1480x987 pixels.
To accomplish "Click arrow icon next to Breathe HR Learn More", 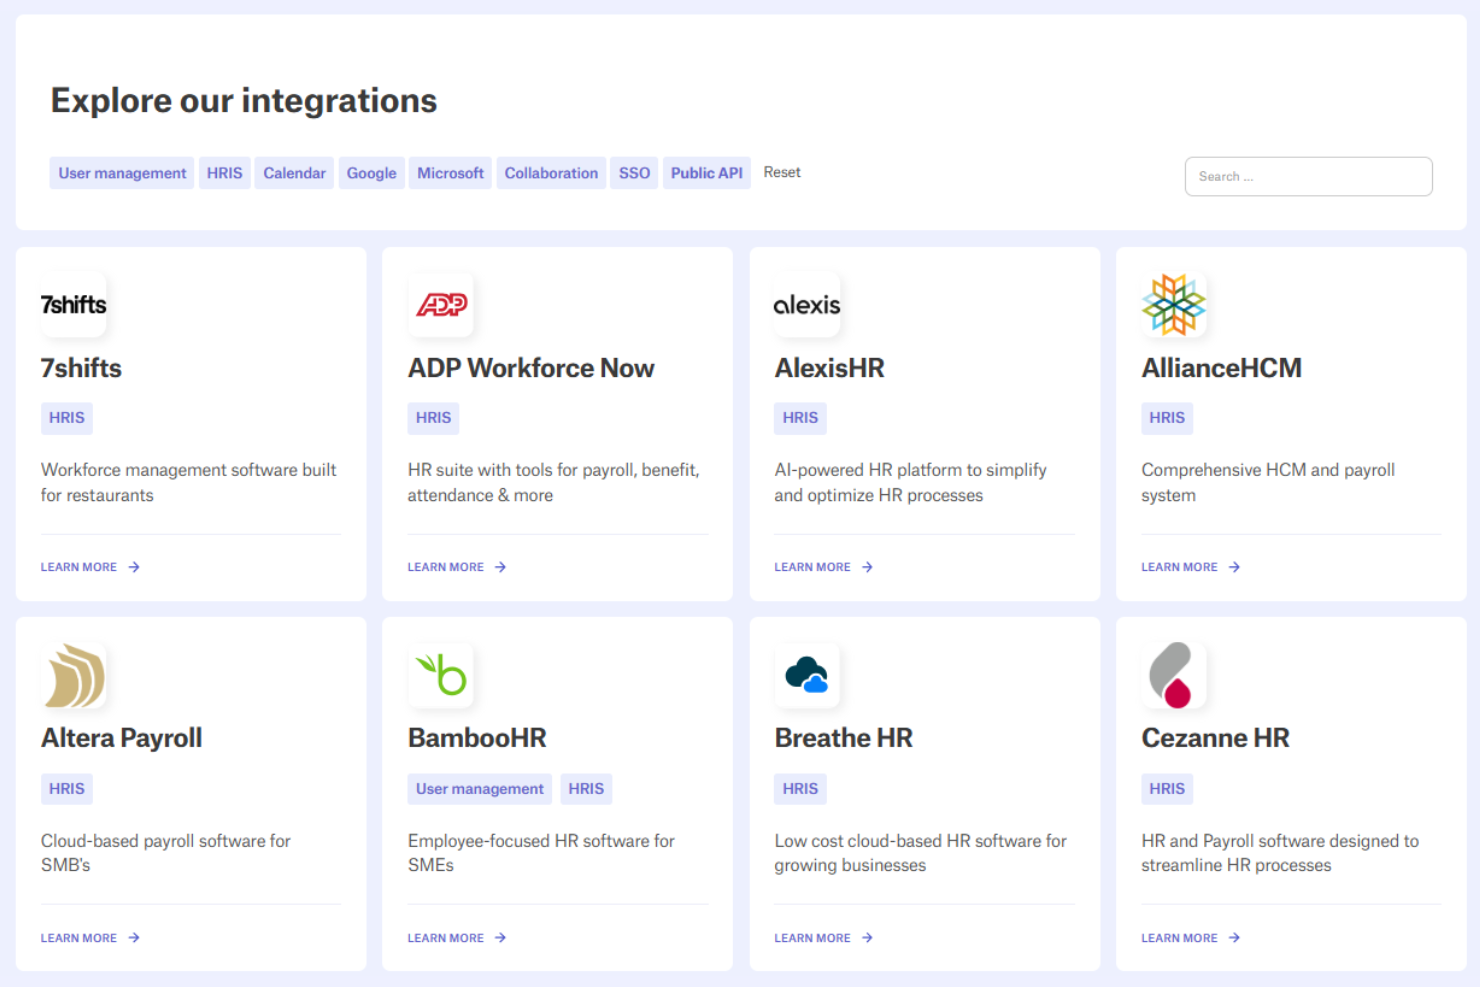I will pos(868,938).
